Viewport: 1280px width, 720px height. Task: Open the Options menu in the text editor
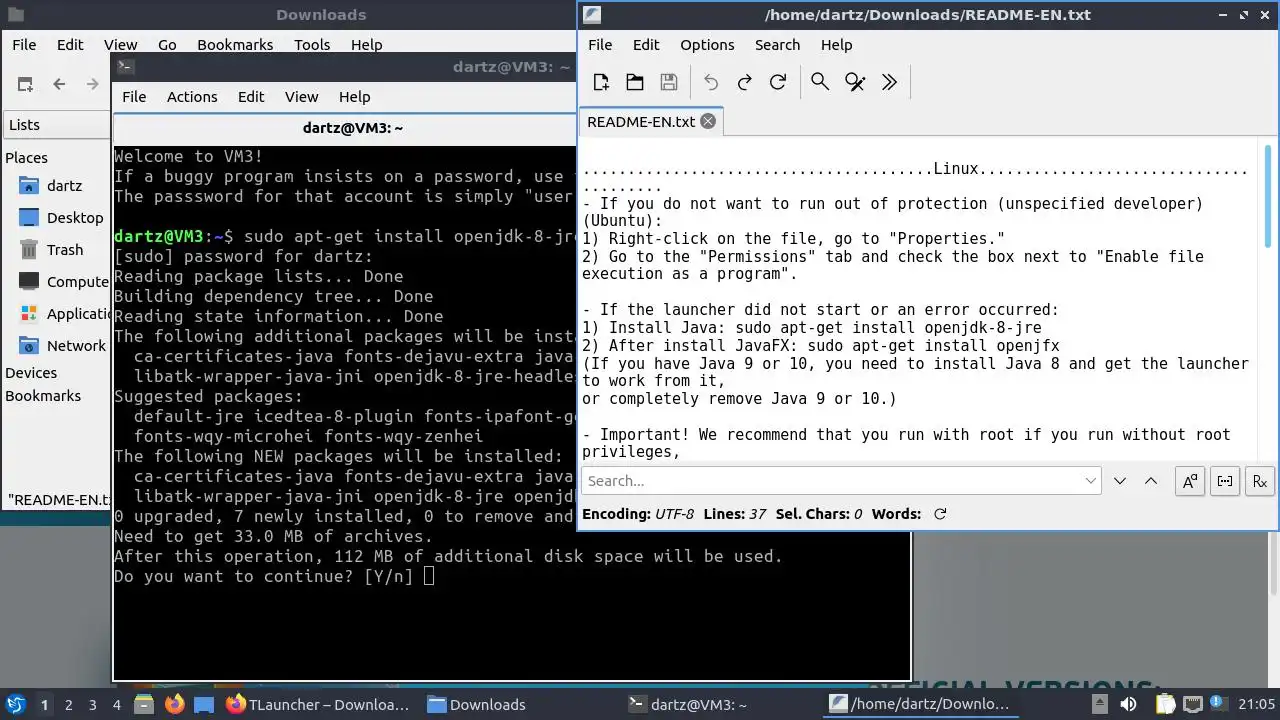(707, 45)
